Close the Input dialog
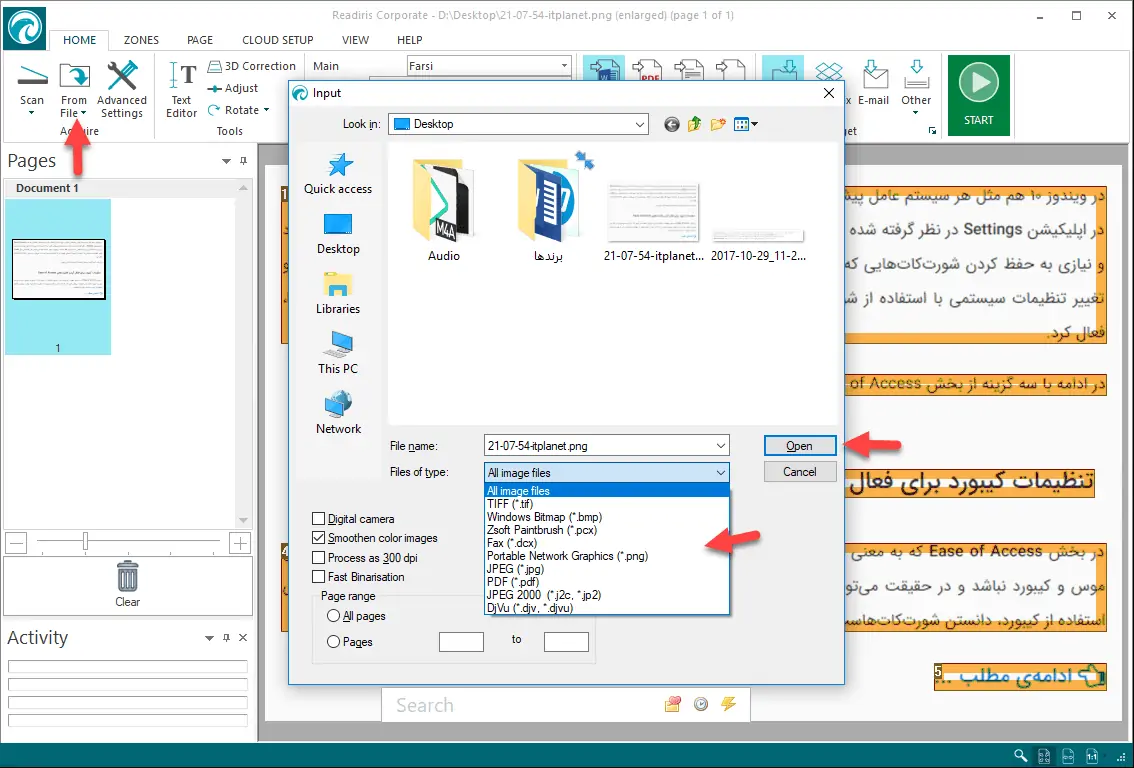The image size is (1134, 768). [829, 93]
